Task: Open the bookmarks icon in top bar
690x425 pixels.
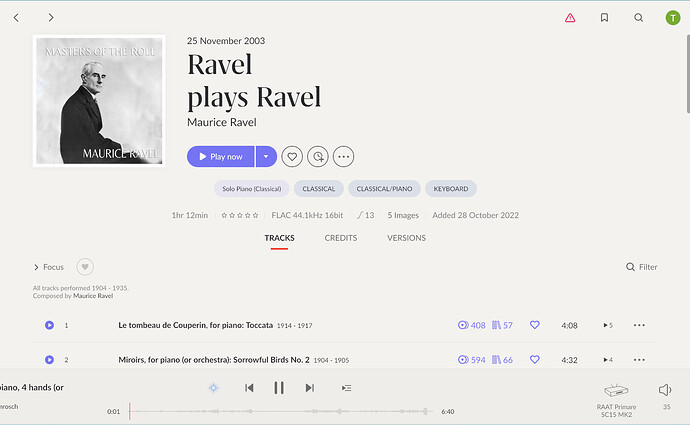Action: [x=604, y=17]
